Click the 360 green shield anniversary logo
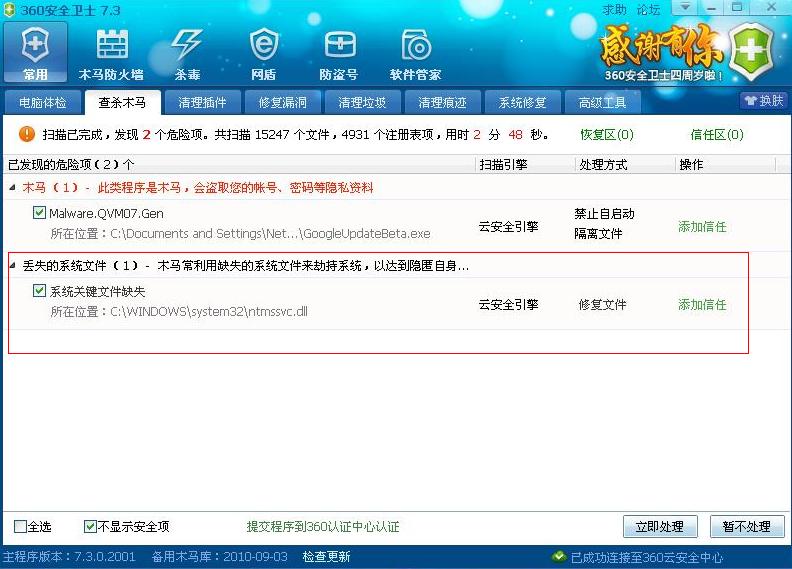The image size is (792, 569). tap(751, 51)
